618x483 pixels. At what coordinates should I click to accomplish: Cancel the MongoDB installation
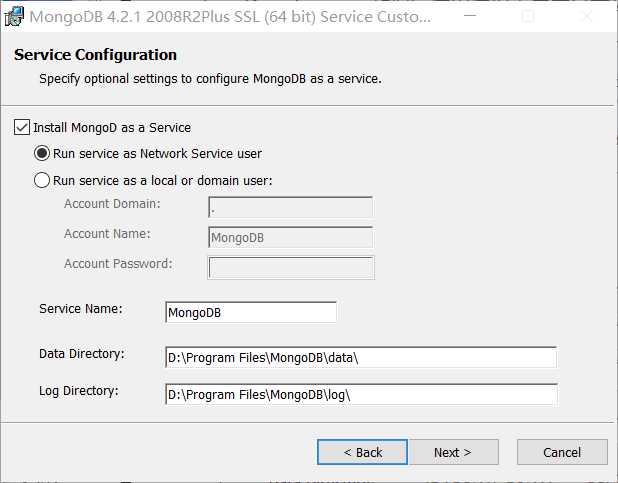coord(562,452)
